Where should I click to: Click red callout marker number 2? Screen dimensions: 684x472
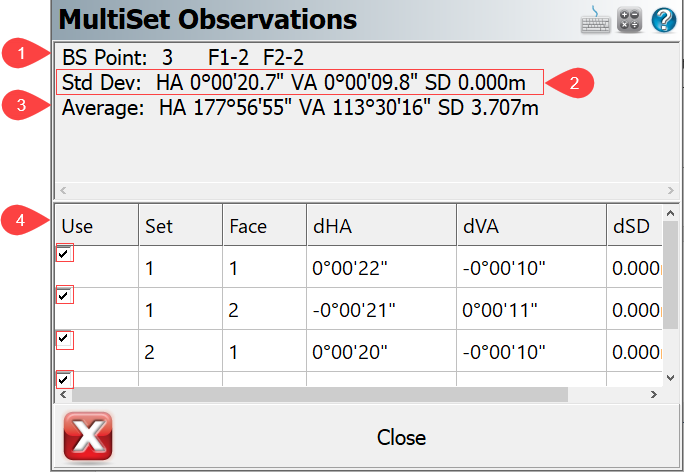[572, 82]
